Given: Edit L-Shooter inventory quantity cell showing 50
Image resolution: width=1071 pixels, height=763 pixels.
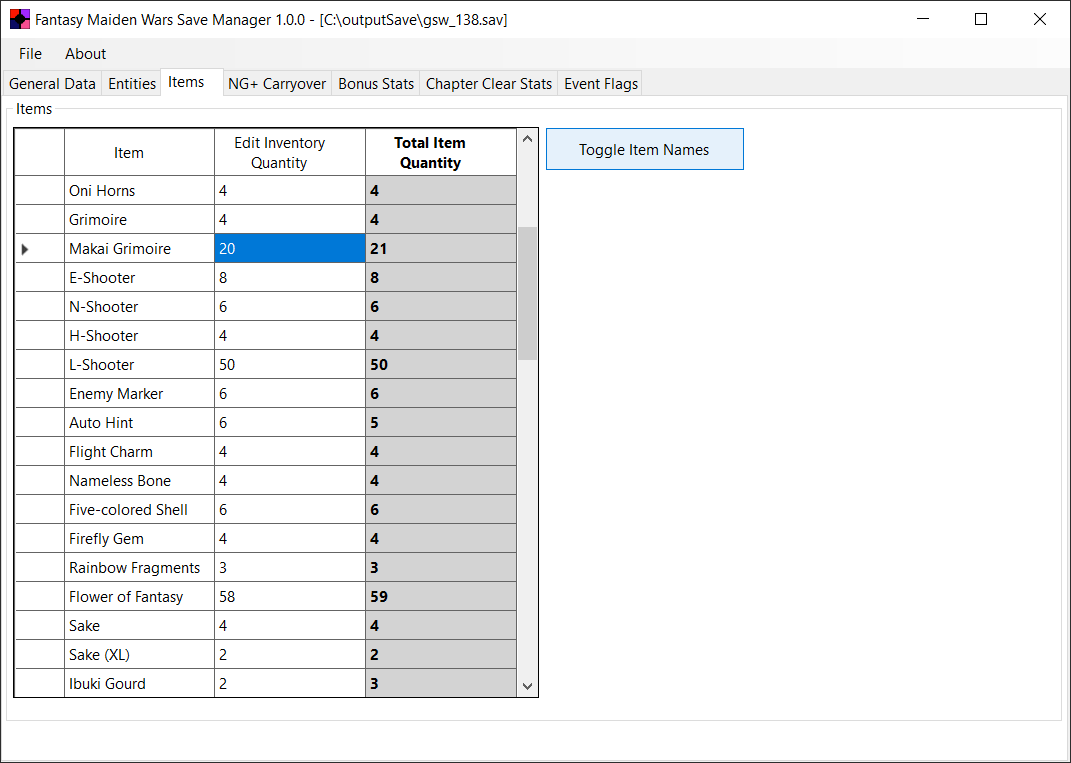Looking at the screenshot, I should (290, 365).
